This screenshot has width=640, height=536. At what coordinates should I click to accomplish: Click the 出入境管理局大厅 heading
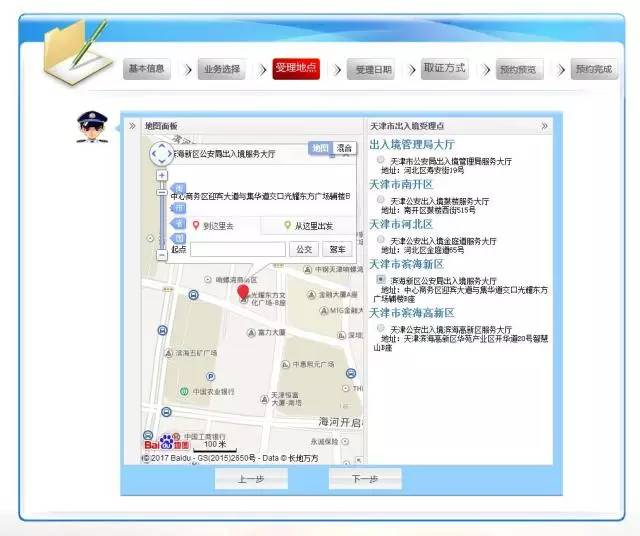tap(412, 145)
